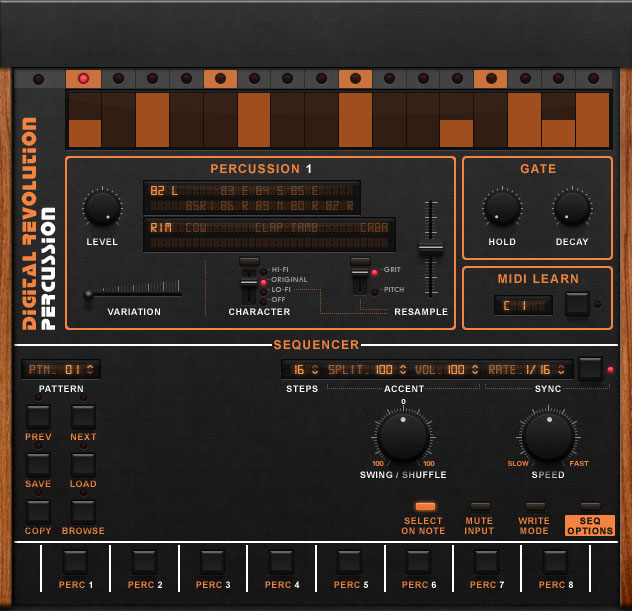Select the PERC 4 pad
This screenshot has width=632, height=611.
tap(281, 562)
